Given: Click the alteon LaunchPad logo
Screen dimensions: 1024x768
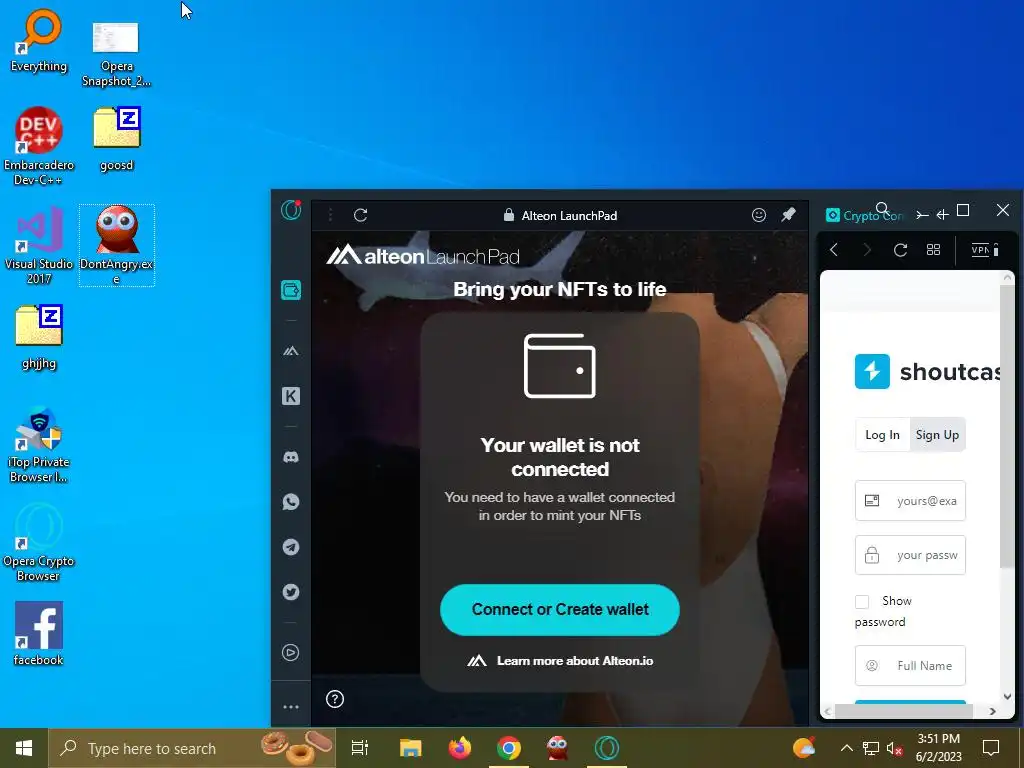Looking at the screenshot, I should [x=423, y=255].
